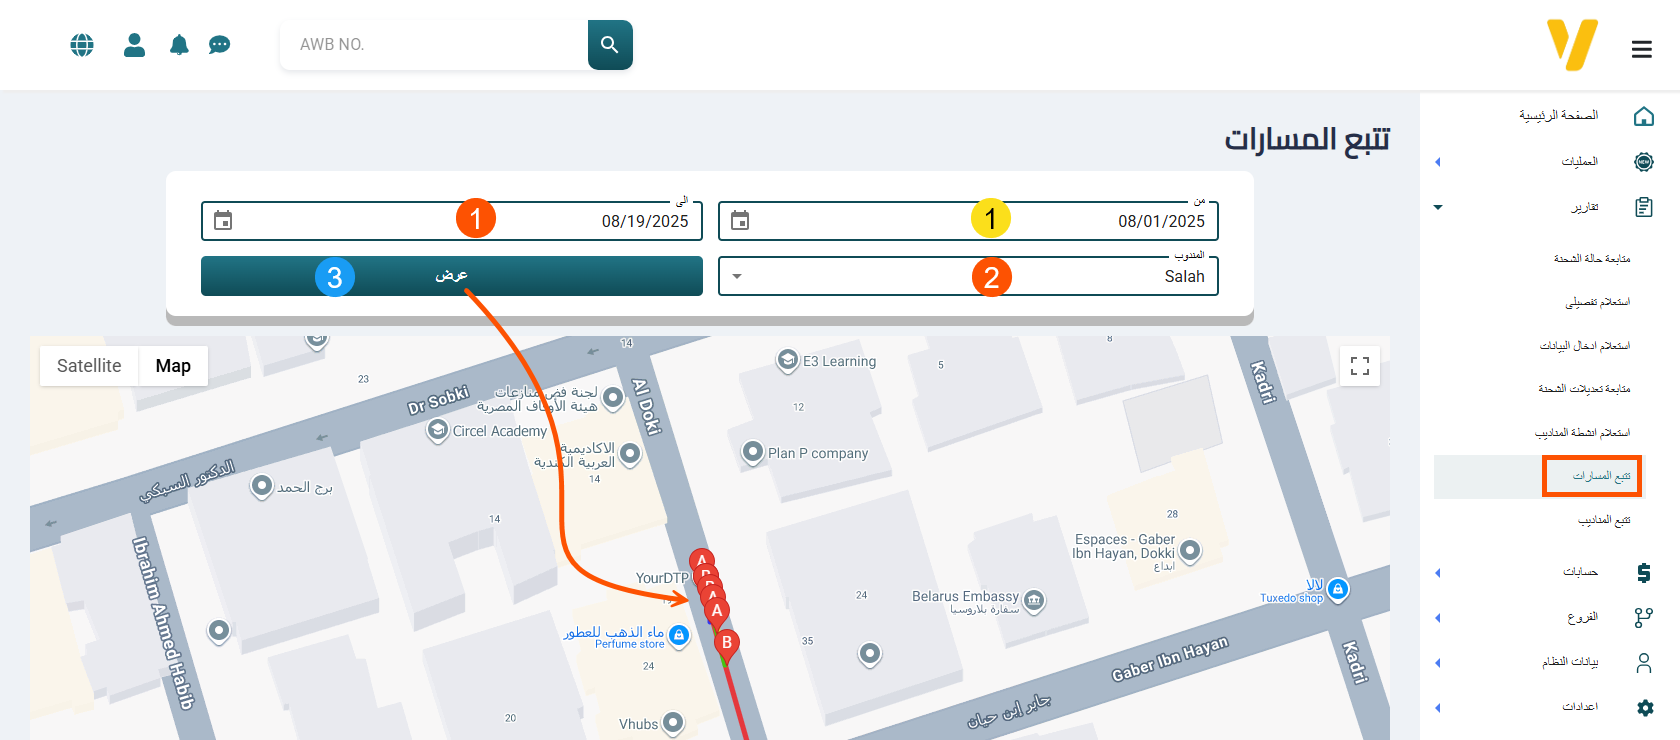Click the لجنة فض منازعات pin
Screen dimensions: 1680x740
click(x=613, y=397)
